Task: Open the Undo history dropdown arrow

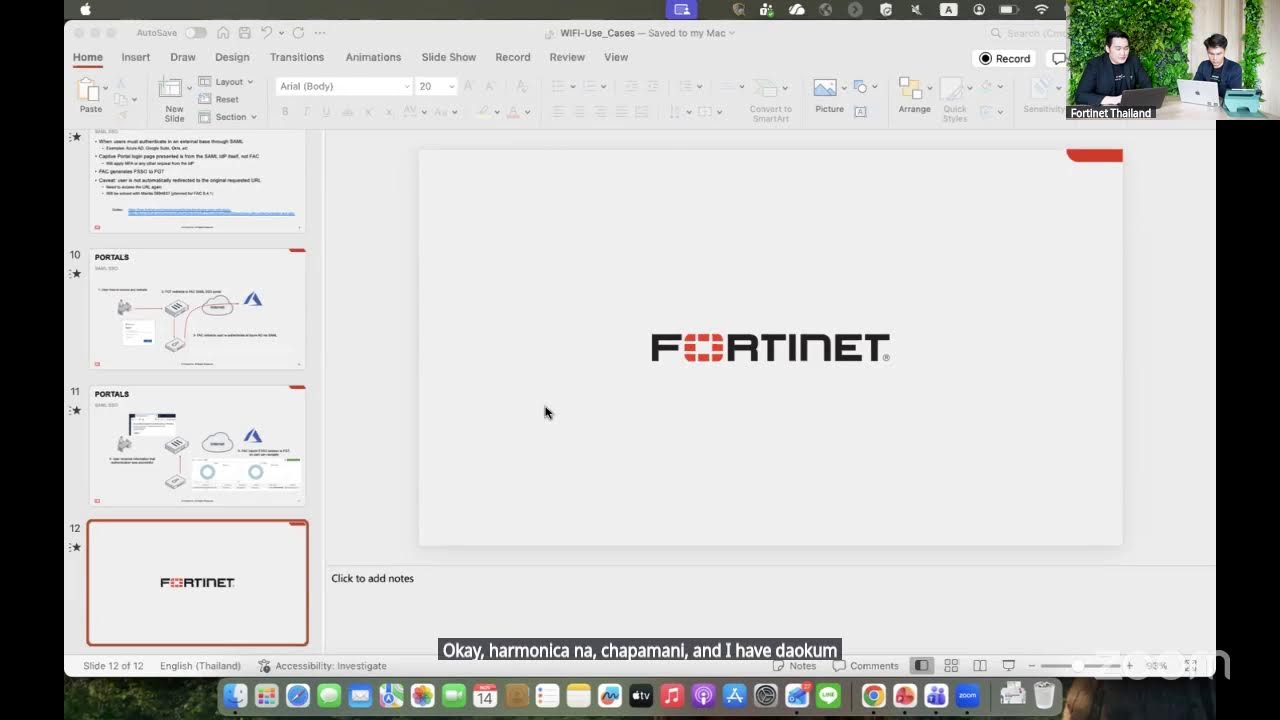Action: [279, 33]
